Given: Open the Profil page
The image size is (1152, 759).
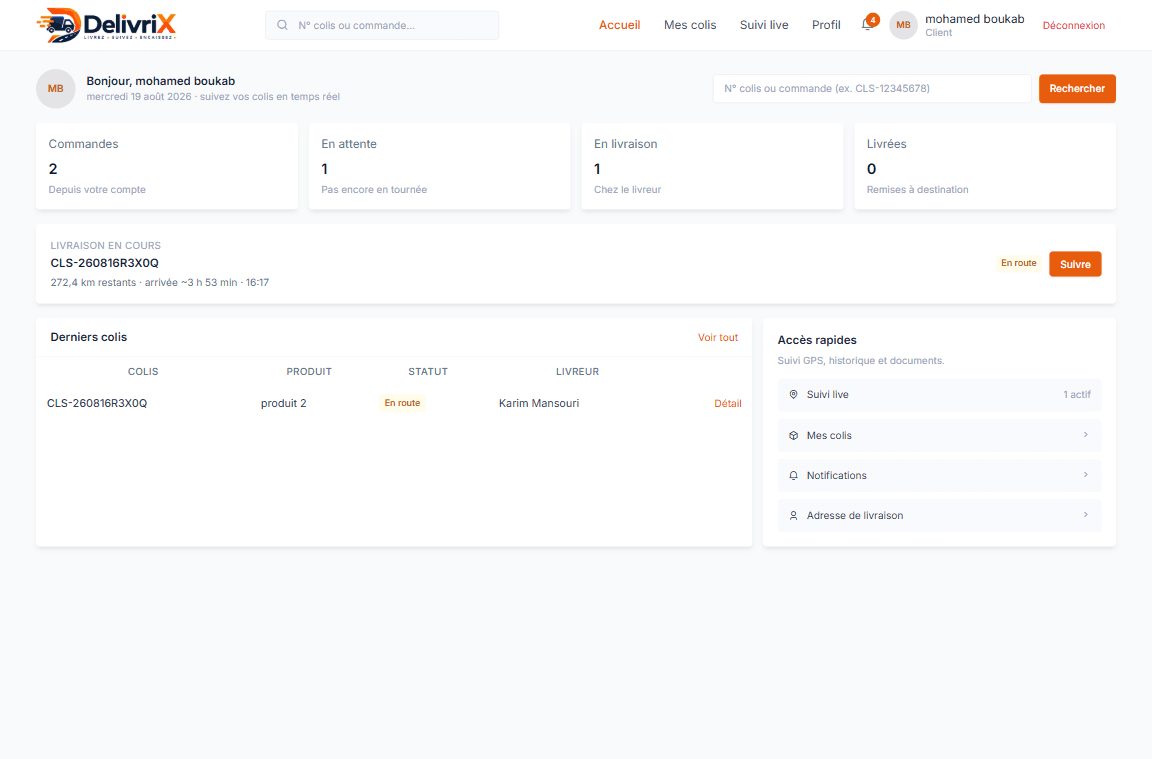Looking at the screenshot, I should coord(826,25).
